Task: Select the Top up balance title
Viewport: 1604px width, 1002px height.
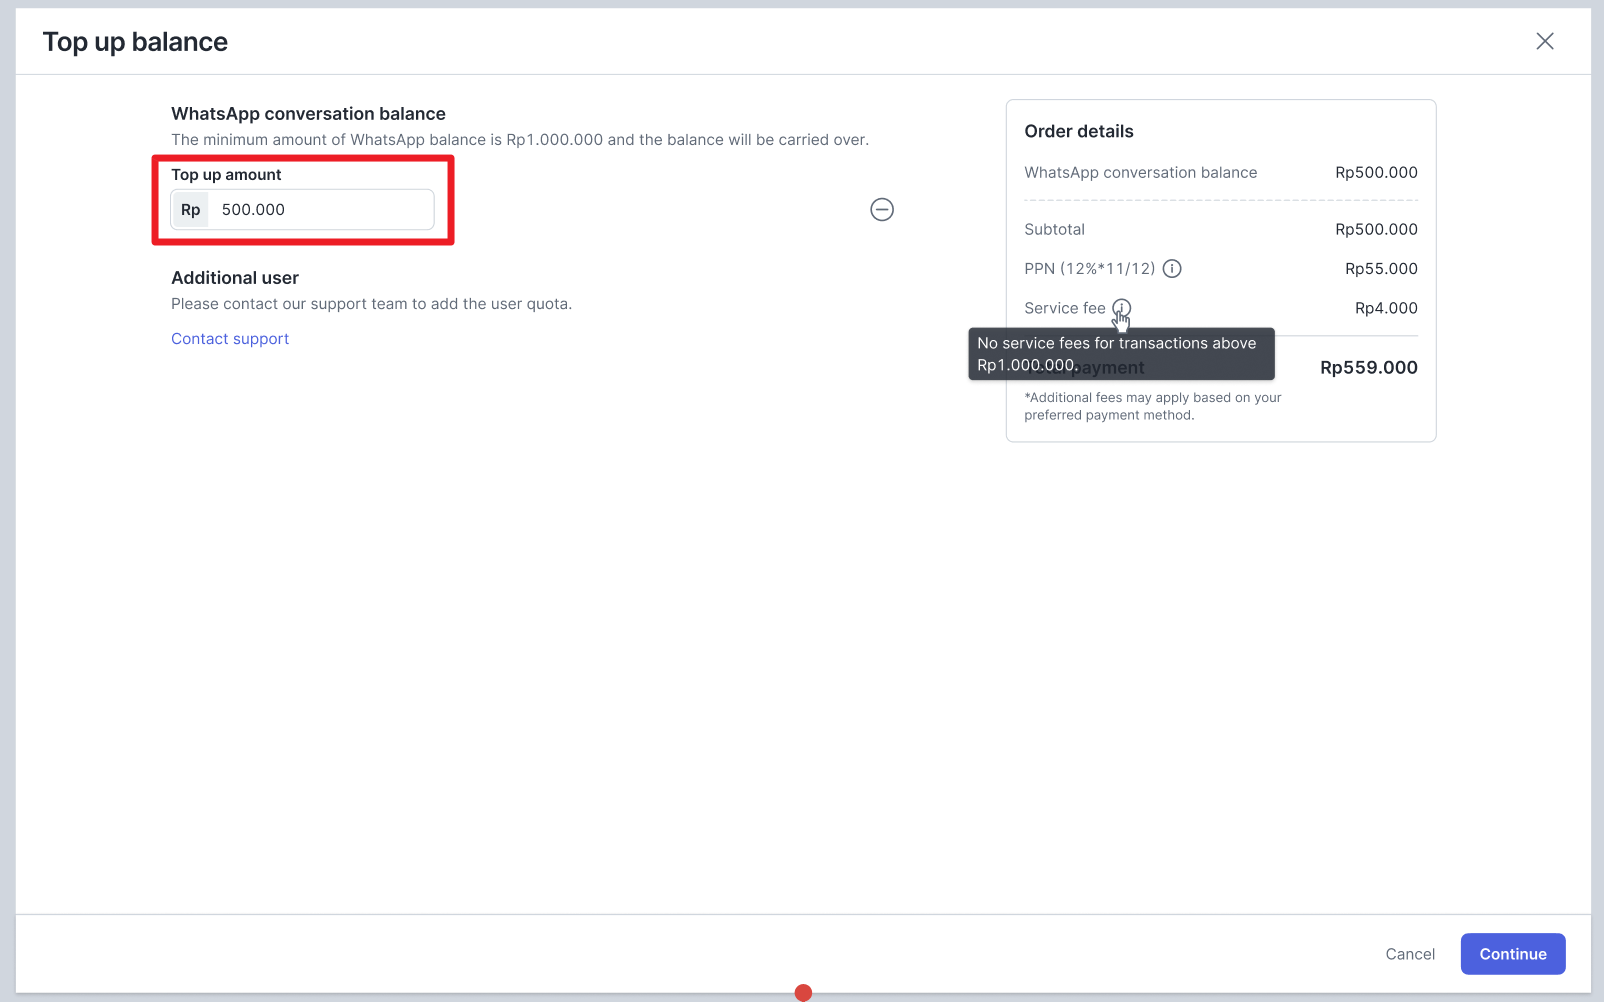Action: (x=135, y=42)
